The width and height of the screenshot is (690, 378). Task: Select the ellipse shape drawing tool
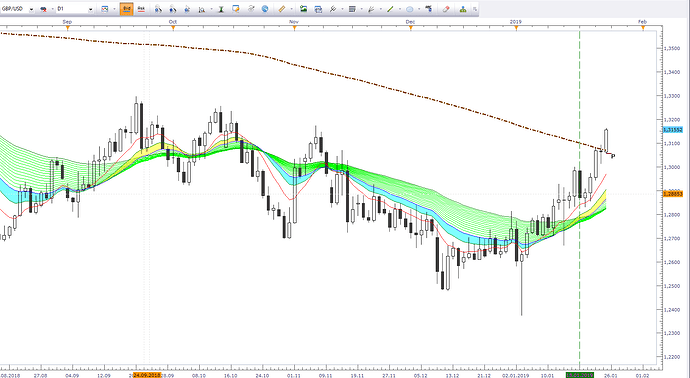(x=409, y=9)
